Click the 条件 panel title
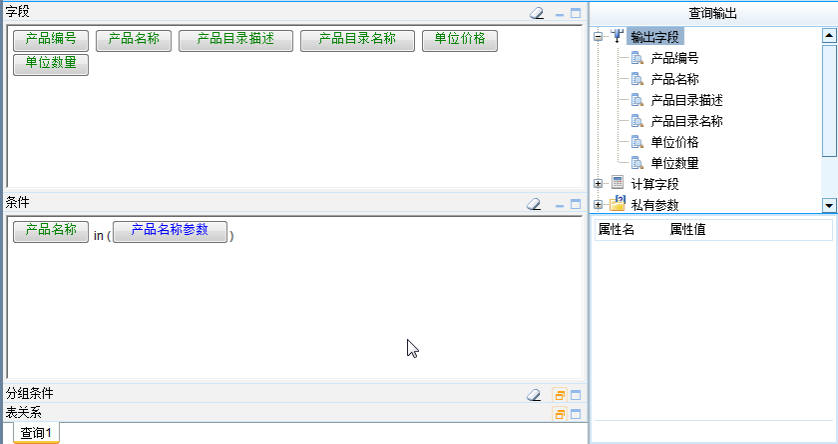The height and width of the screenshot is (444, 838). [18, 202]
